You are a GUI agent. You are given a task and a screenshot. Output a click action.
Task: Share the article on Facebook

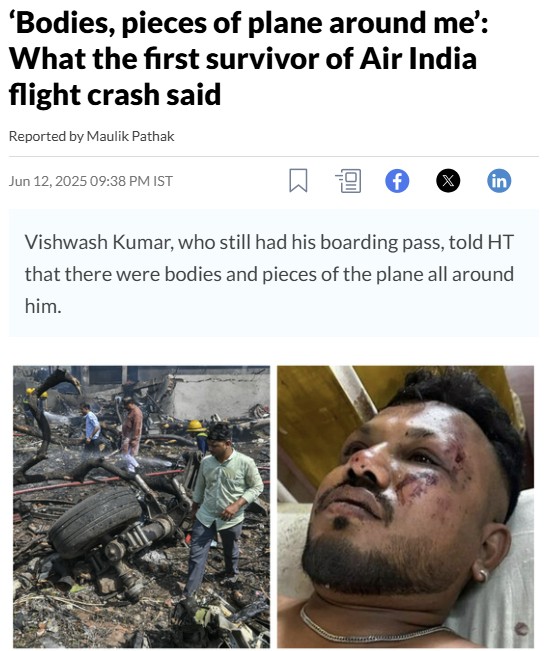click(x=397, y=181)
